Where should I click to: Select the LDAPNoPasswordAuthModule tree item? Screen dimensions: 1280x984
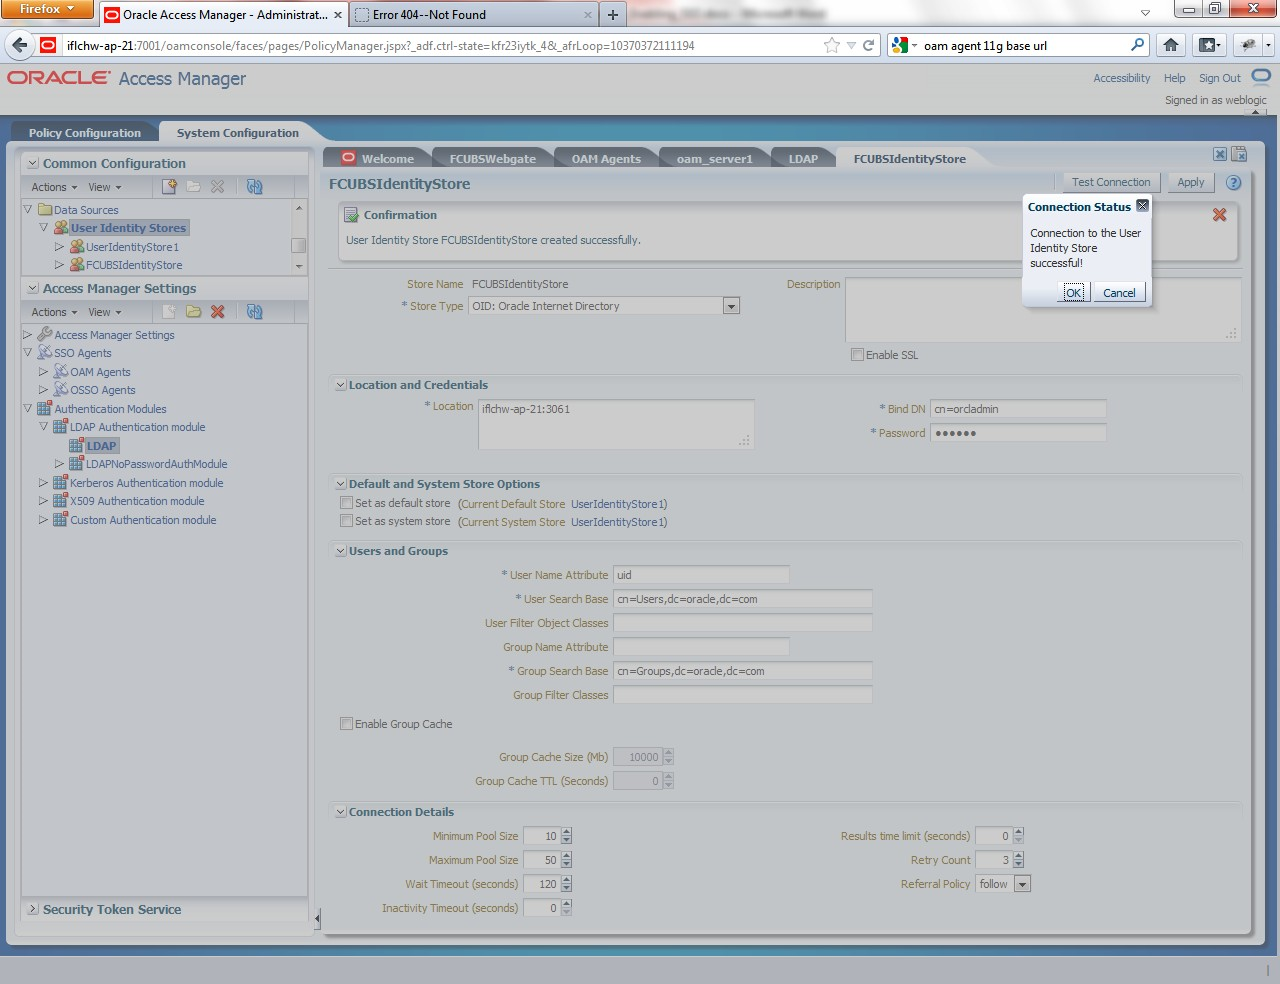point(156,464)
